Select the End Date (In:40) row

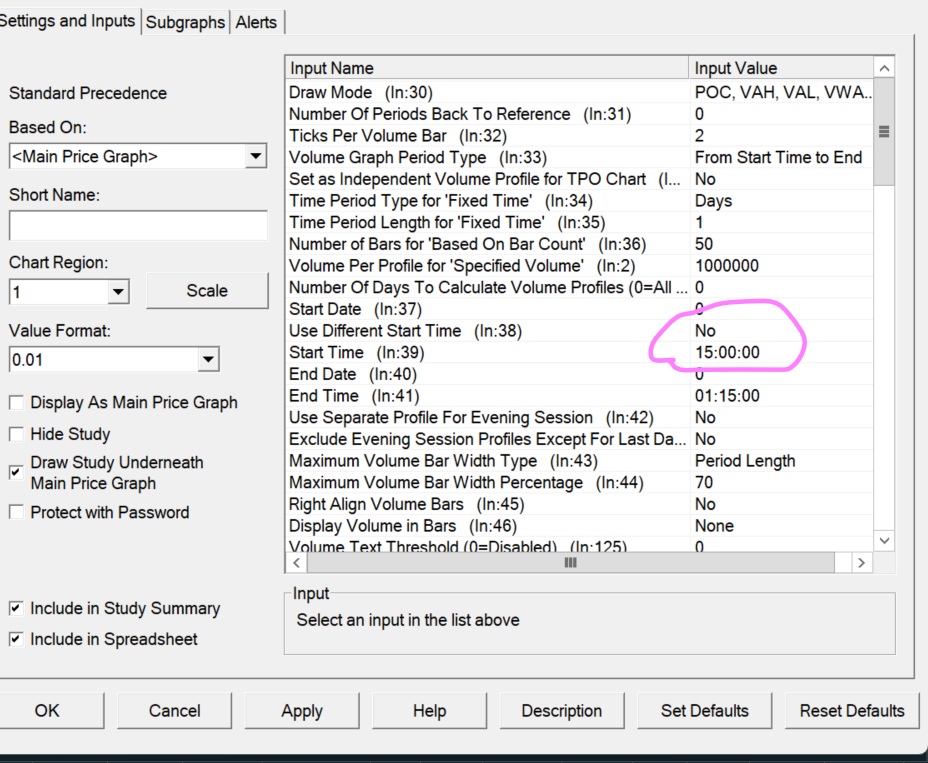579,374
